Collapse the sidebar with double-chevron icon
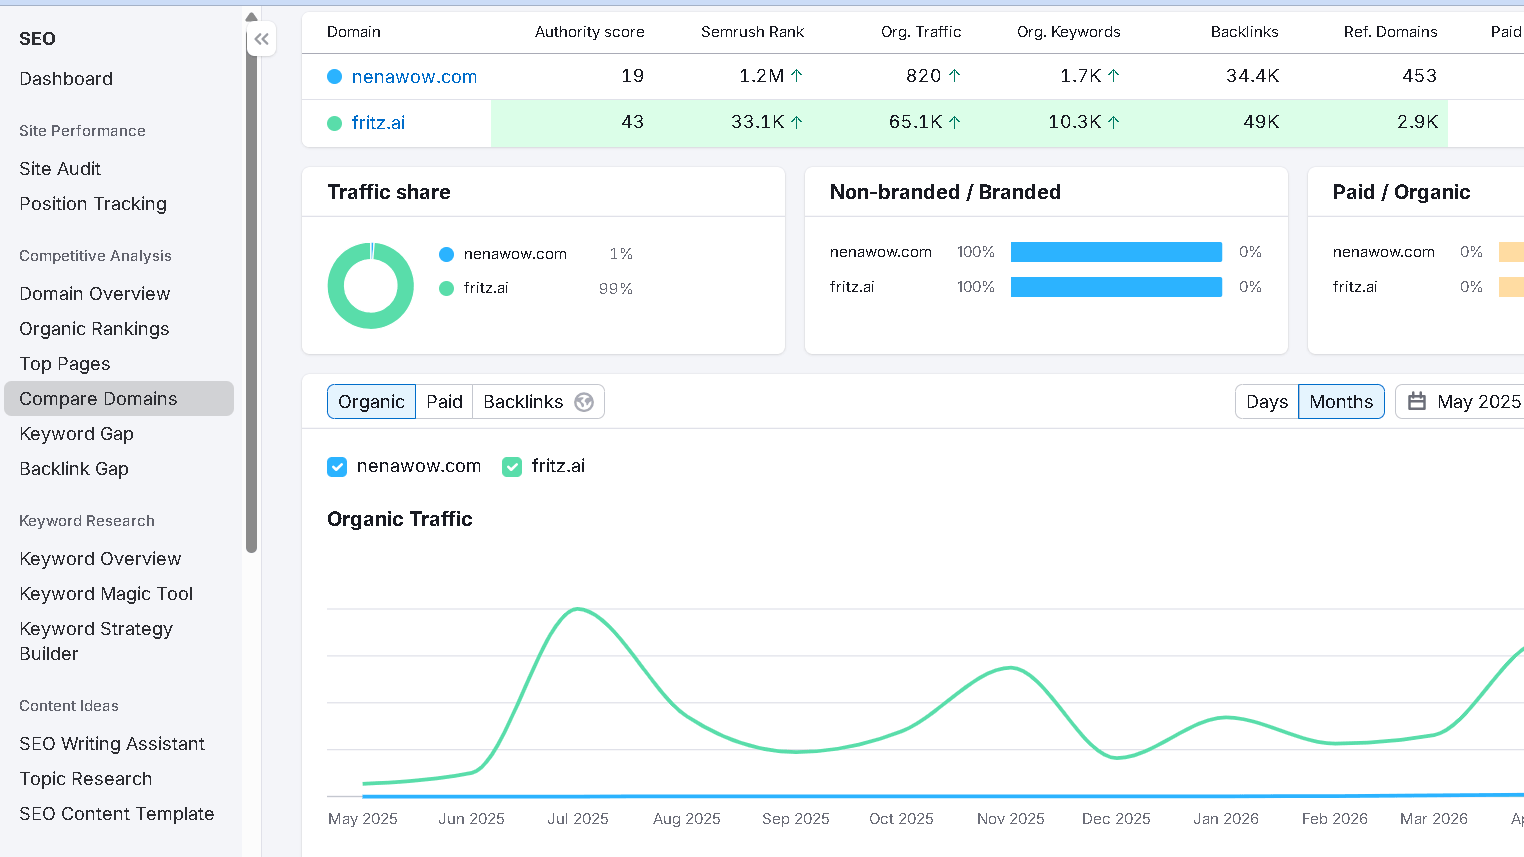The image size is (1524, 857). click(261, 39)
